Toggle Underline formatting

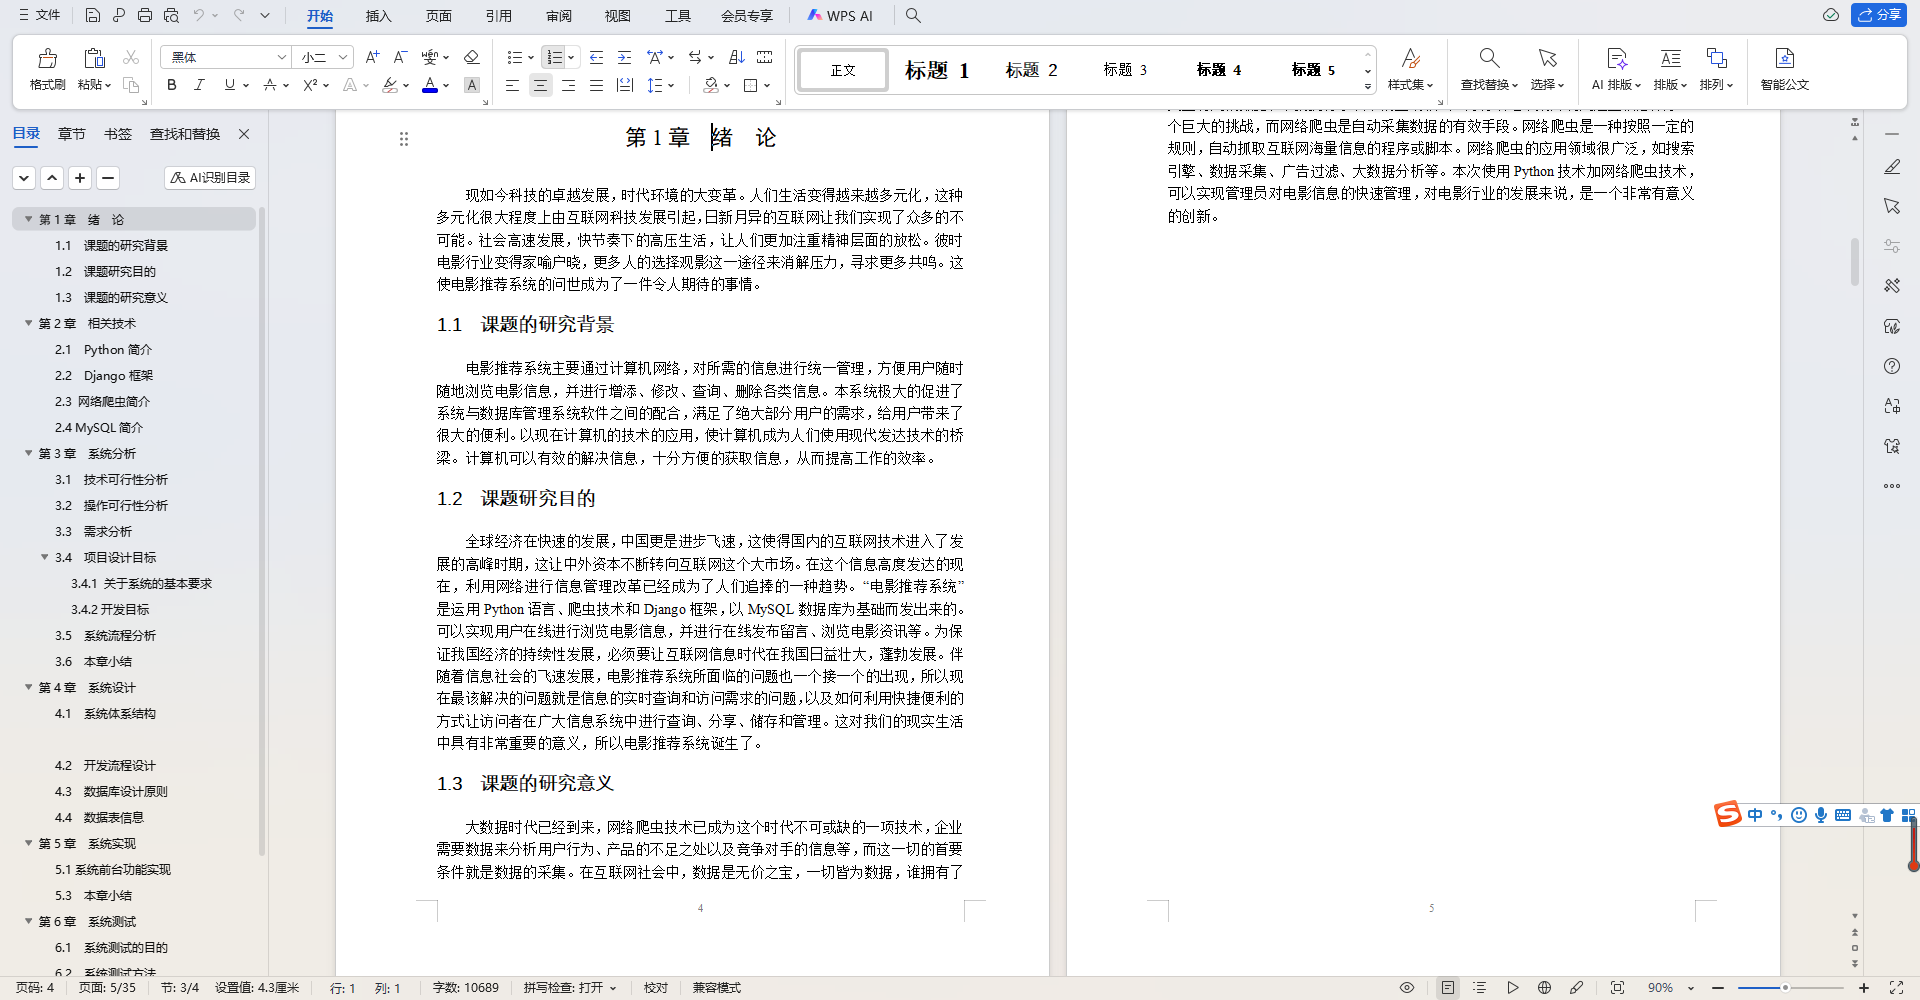[x=229, y=86]
